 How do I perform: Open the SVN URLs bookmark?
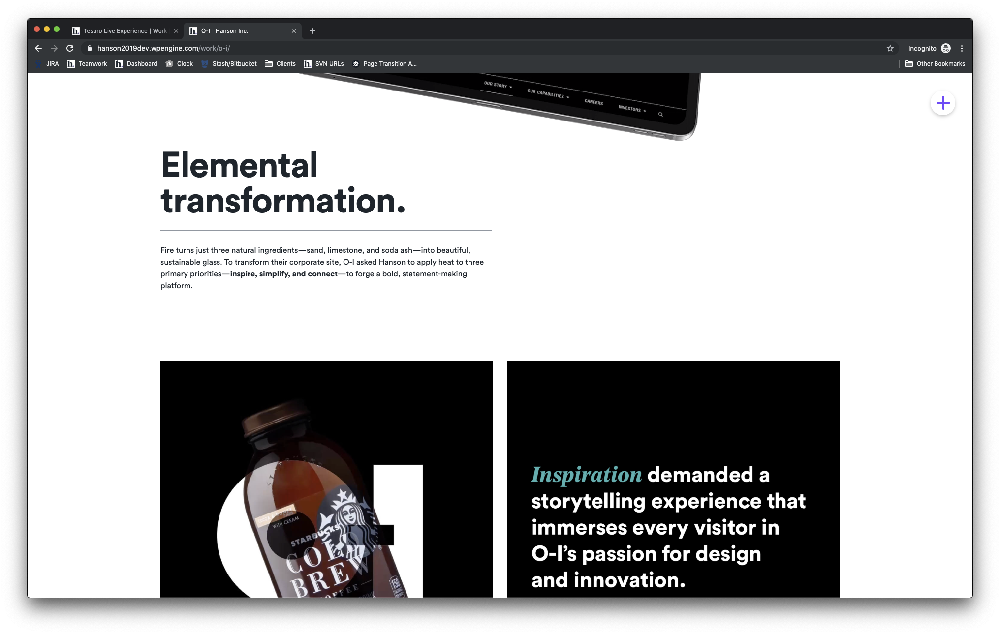point(324,64)
